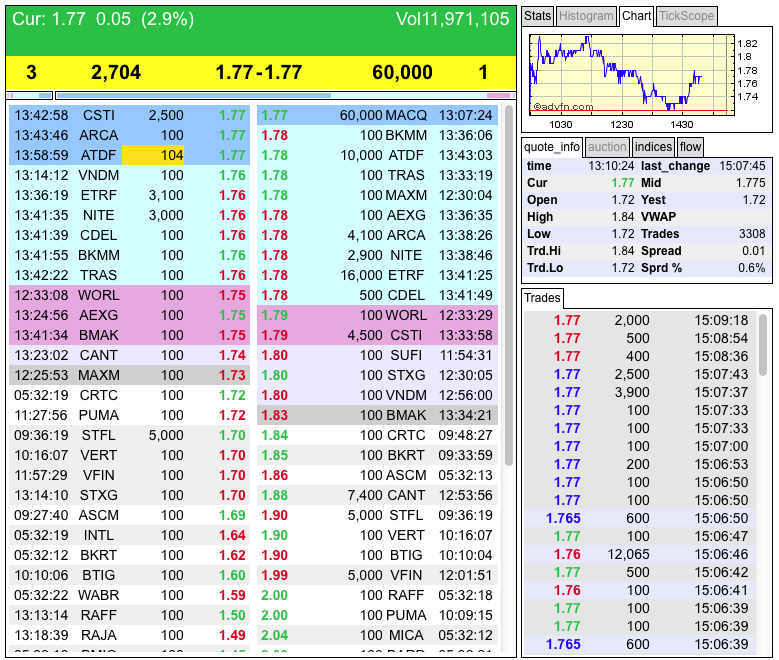
Task: Select the BKMM offer at 13:36:06
Action: coord(378,135)
